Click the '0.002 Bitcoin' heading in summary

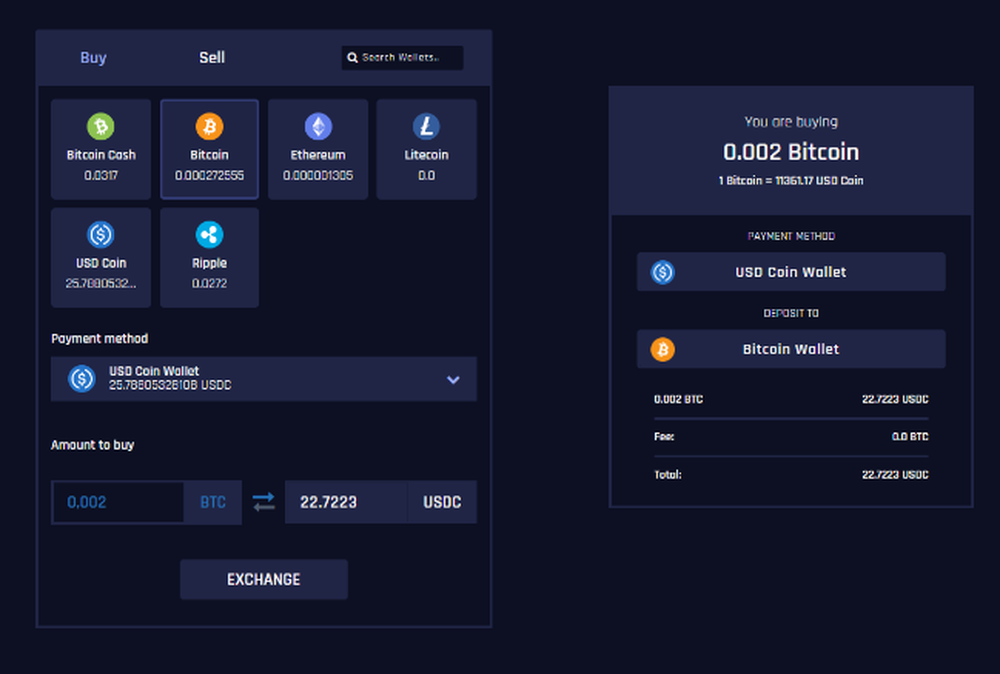tap(791, 152)
